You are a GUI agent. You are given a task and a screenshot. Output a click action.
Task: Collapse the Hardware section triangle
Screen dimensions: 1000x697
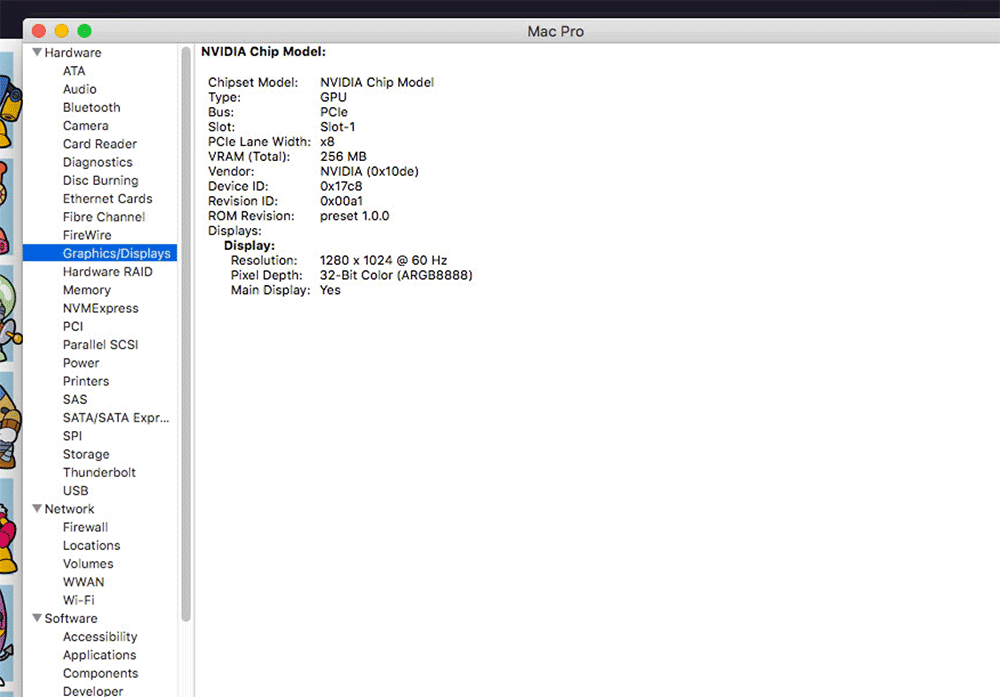click(x=37, y=52)
